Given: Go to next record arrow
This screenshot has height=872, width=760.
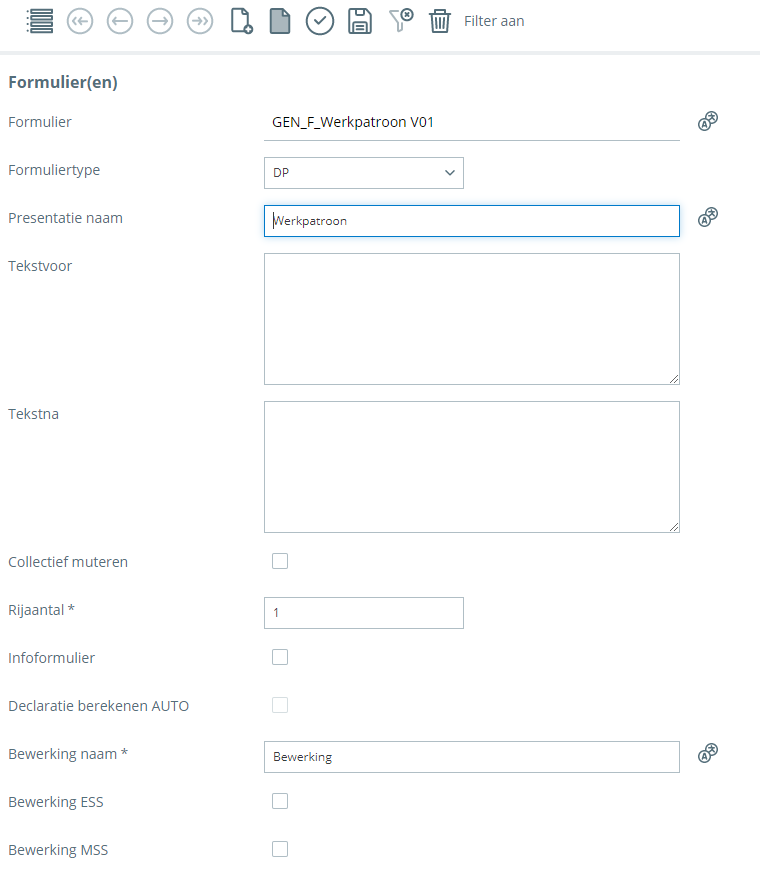Looking at the screenshot, I should 160,21.
